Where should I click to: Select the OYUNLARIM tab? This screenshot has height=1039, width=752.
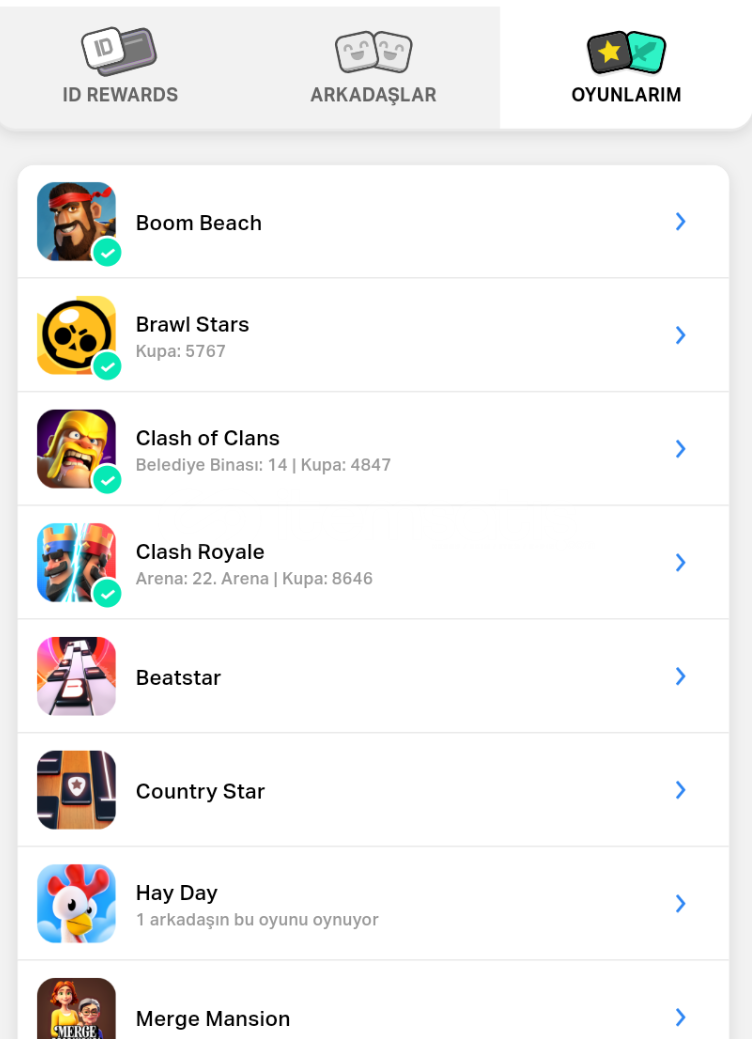click(x=626, y=66)
